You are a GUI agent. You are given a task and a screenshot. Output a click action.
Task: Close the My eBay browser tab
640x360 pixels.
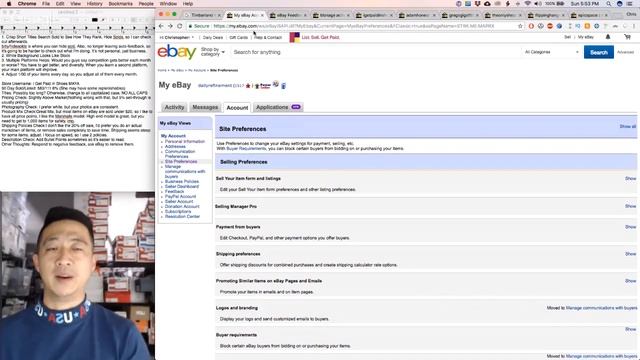pos(262,15)
